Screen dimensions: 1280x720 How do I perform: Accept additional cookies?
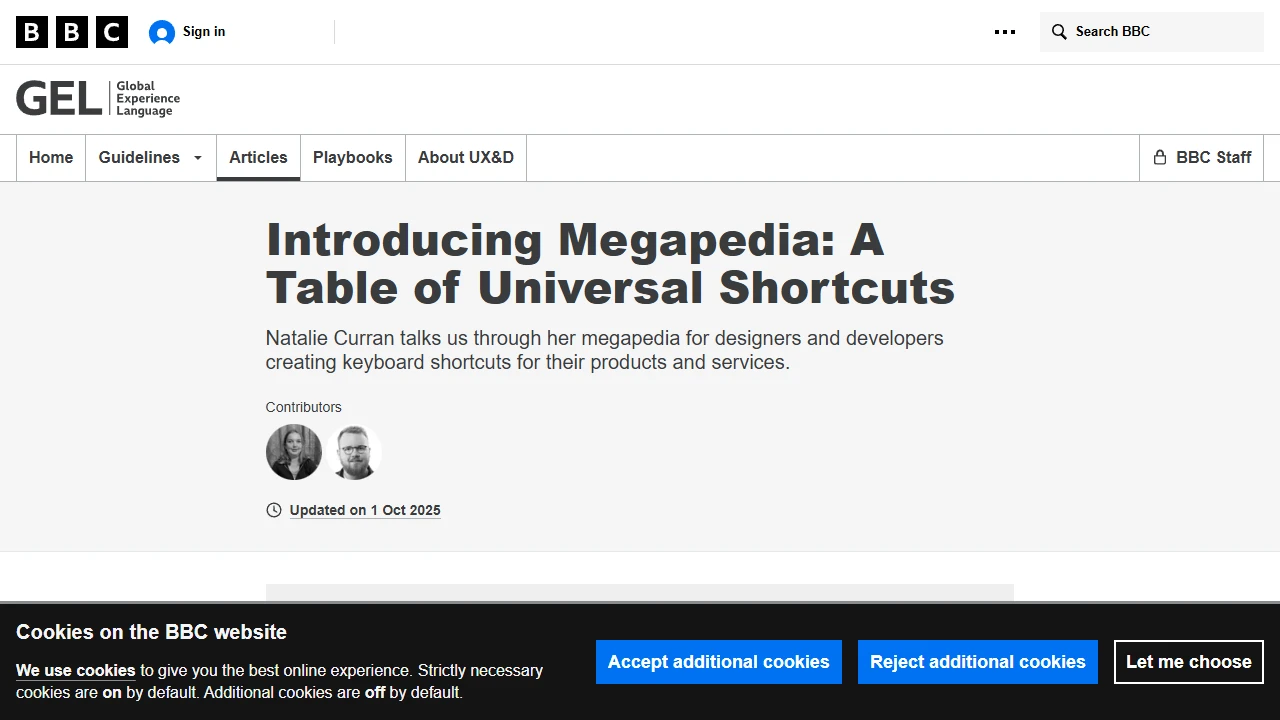point(718,661)
